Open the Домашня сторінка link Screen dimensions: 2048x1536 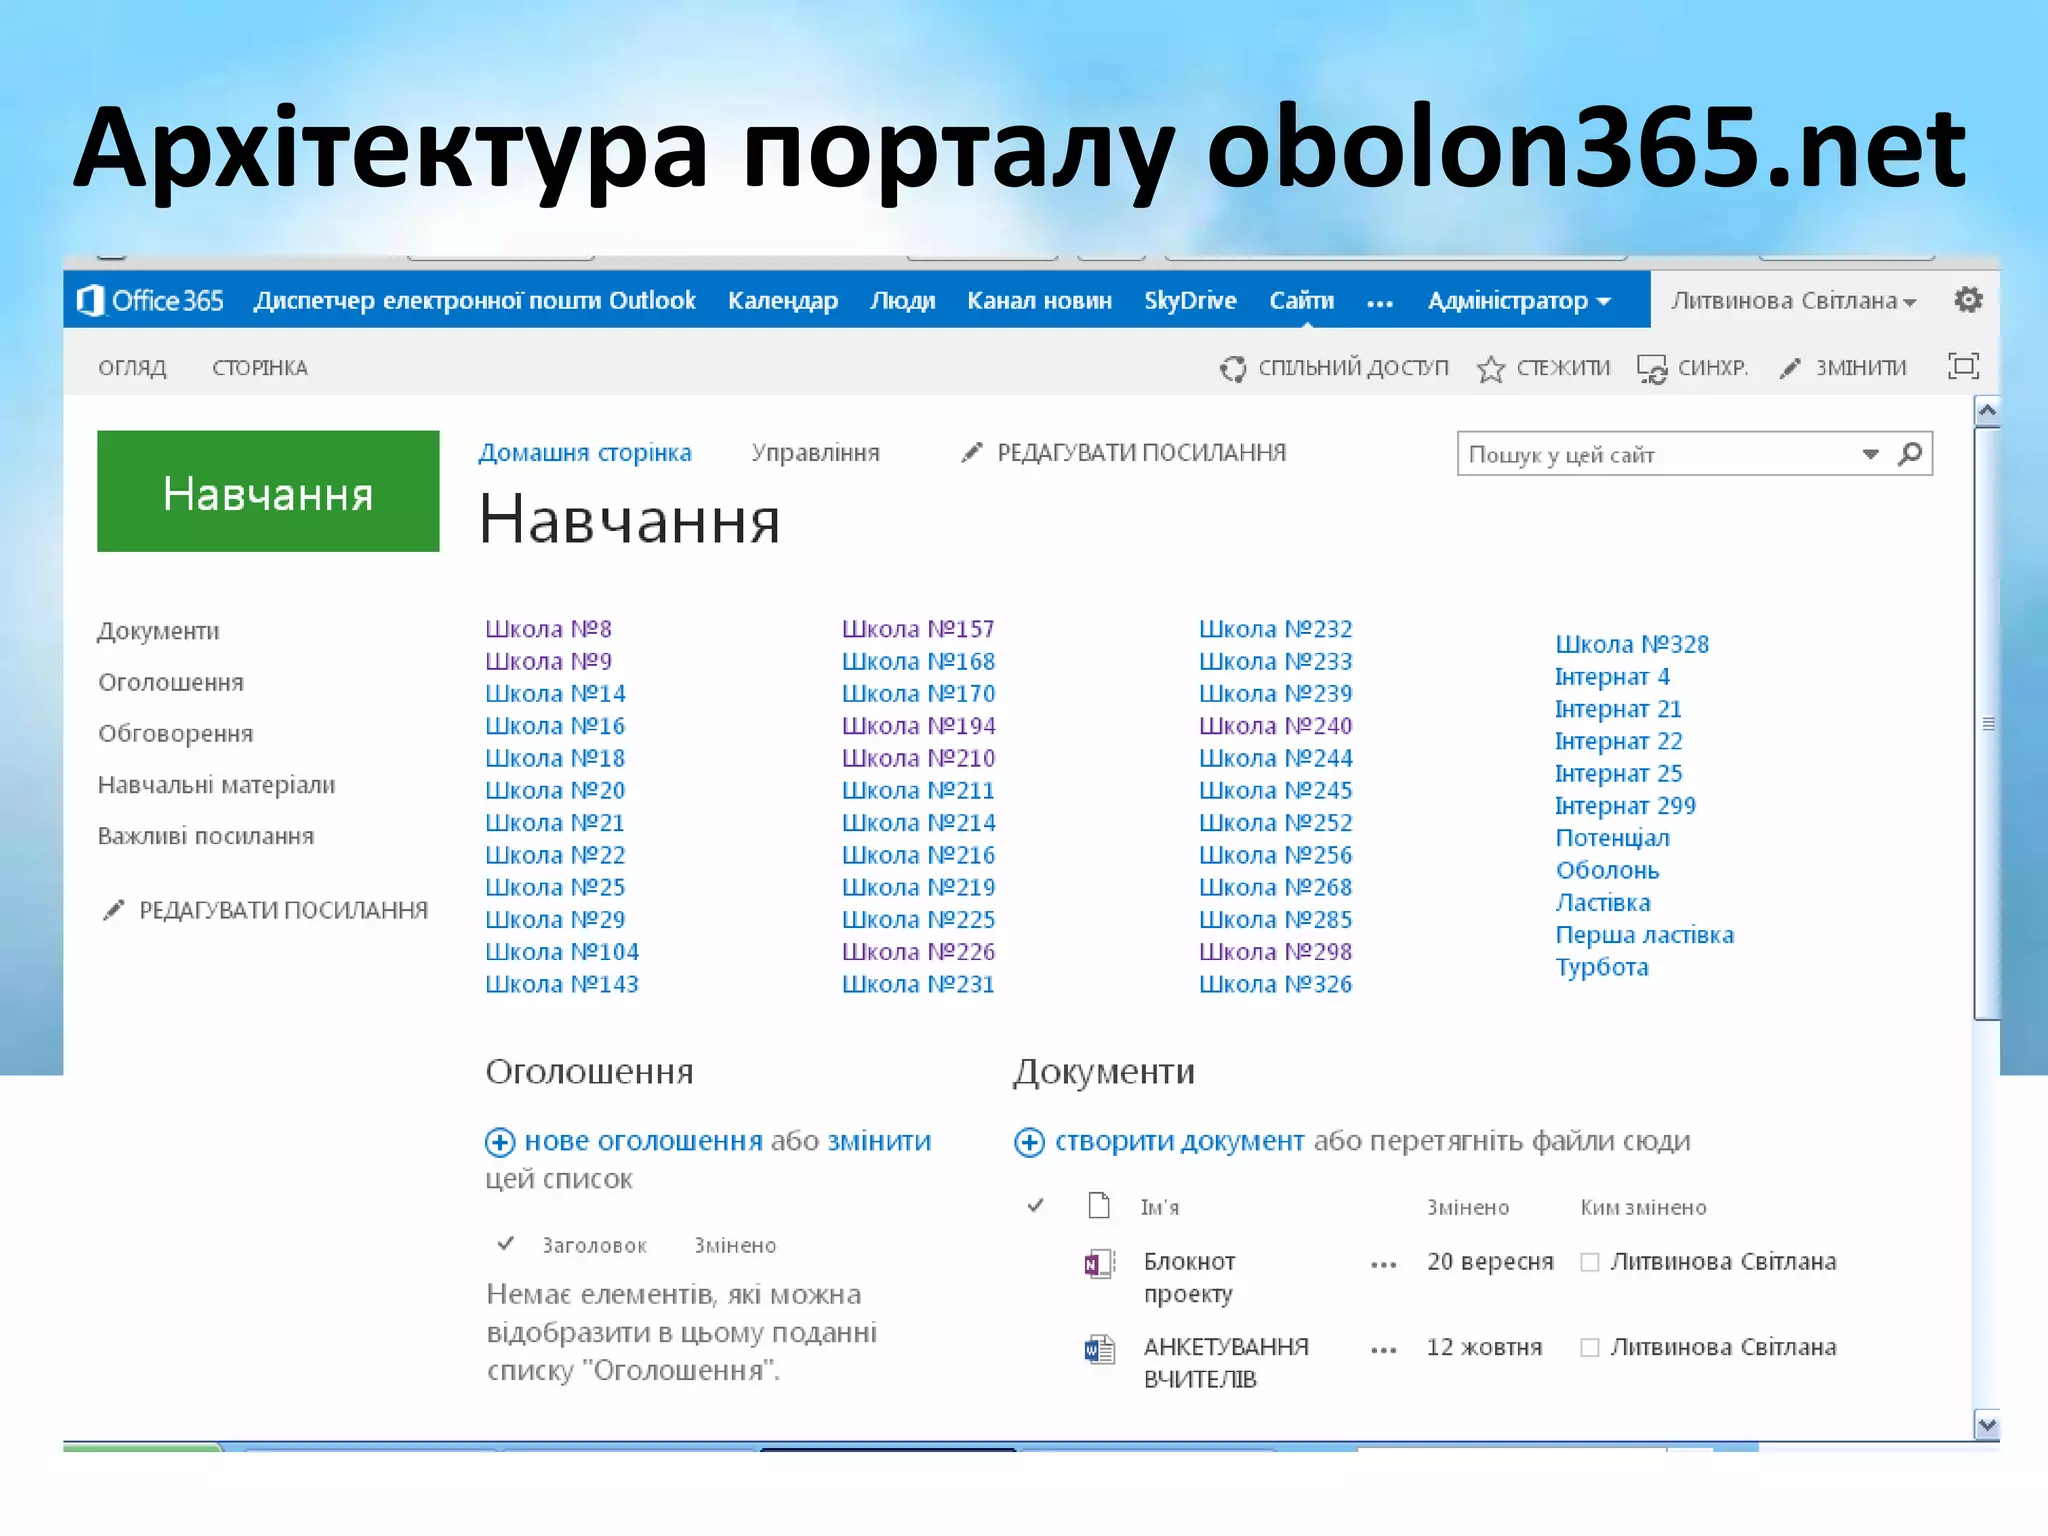585,453
